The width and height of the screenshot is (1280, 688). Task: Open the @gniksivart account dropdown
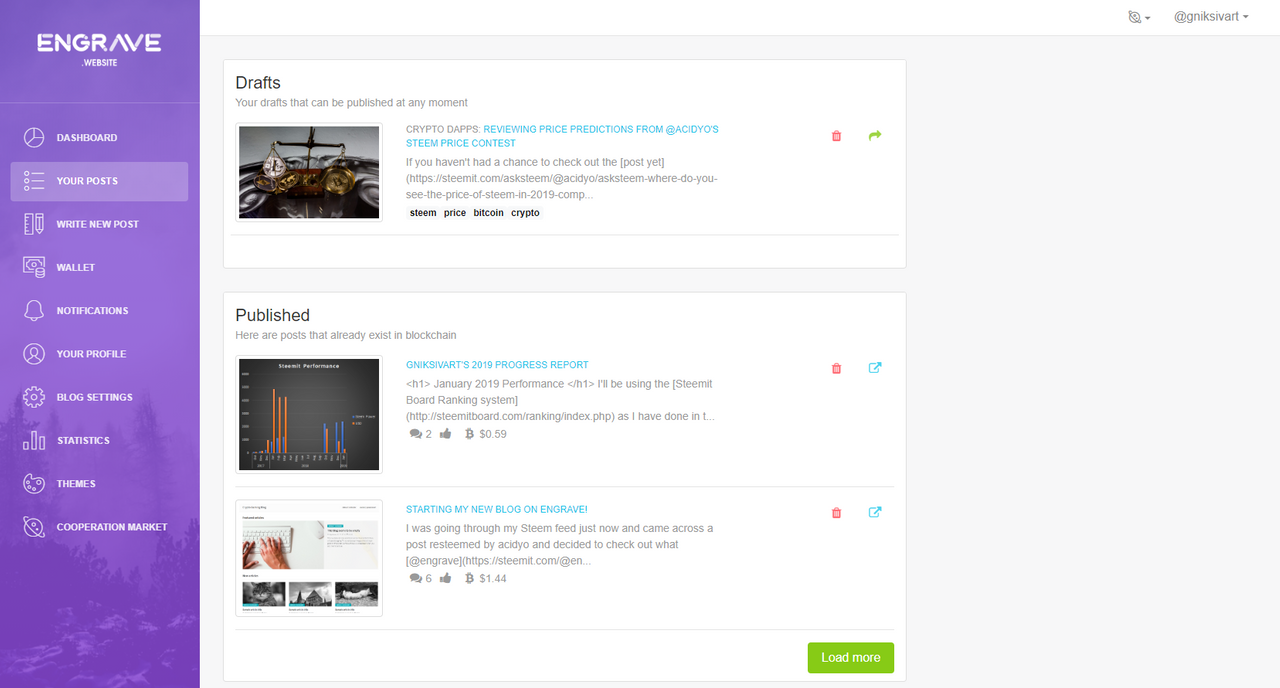tap(1211, 17)
